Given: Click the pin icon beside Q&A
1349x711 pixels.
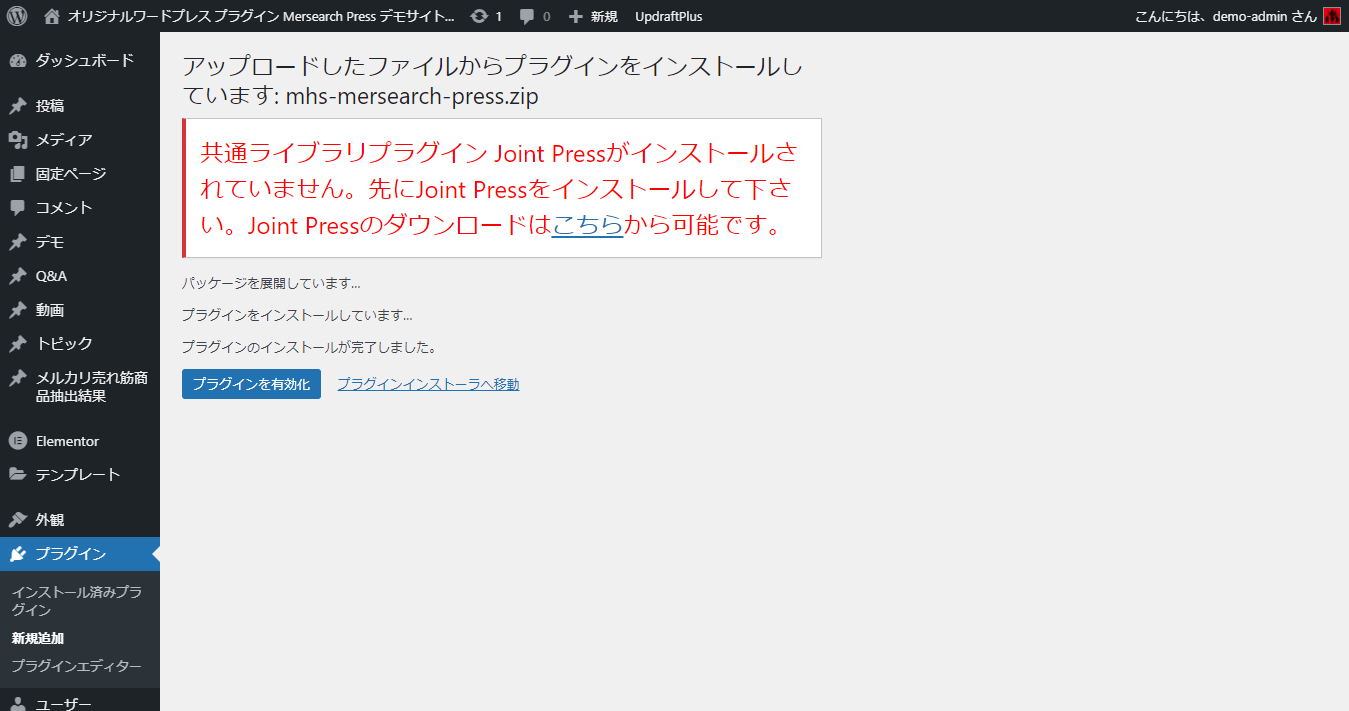Looking at the screenshot, I should 17,276.
